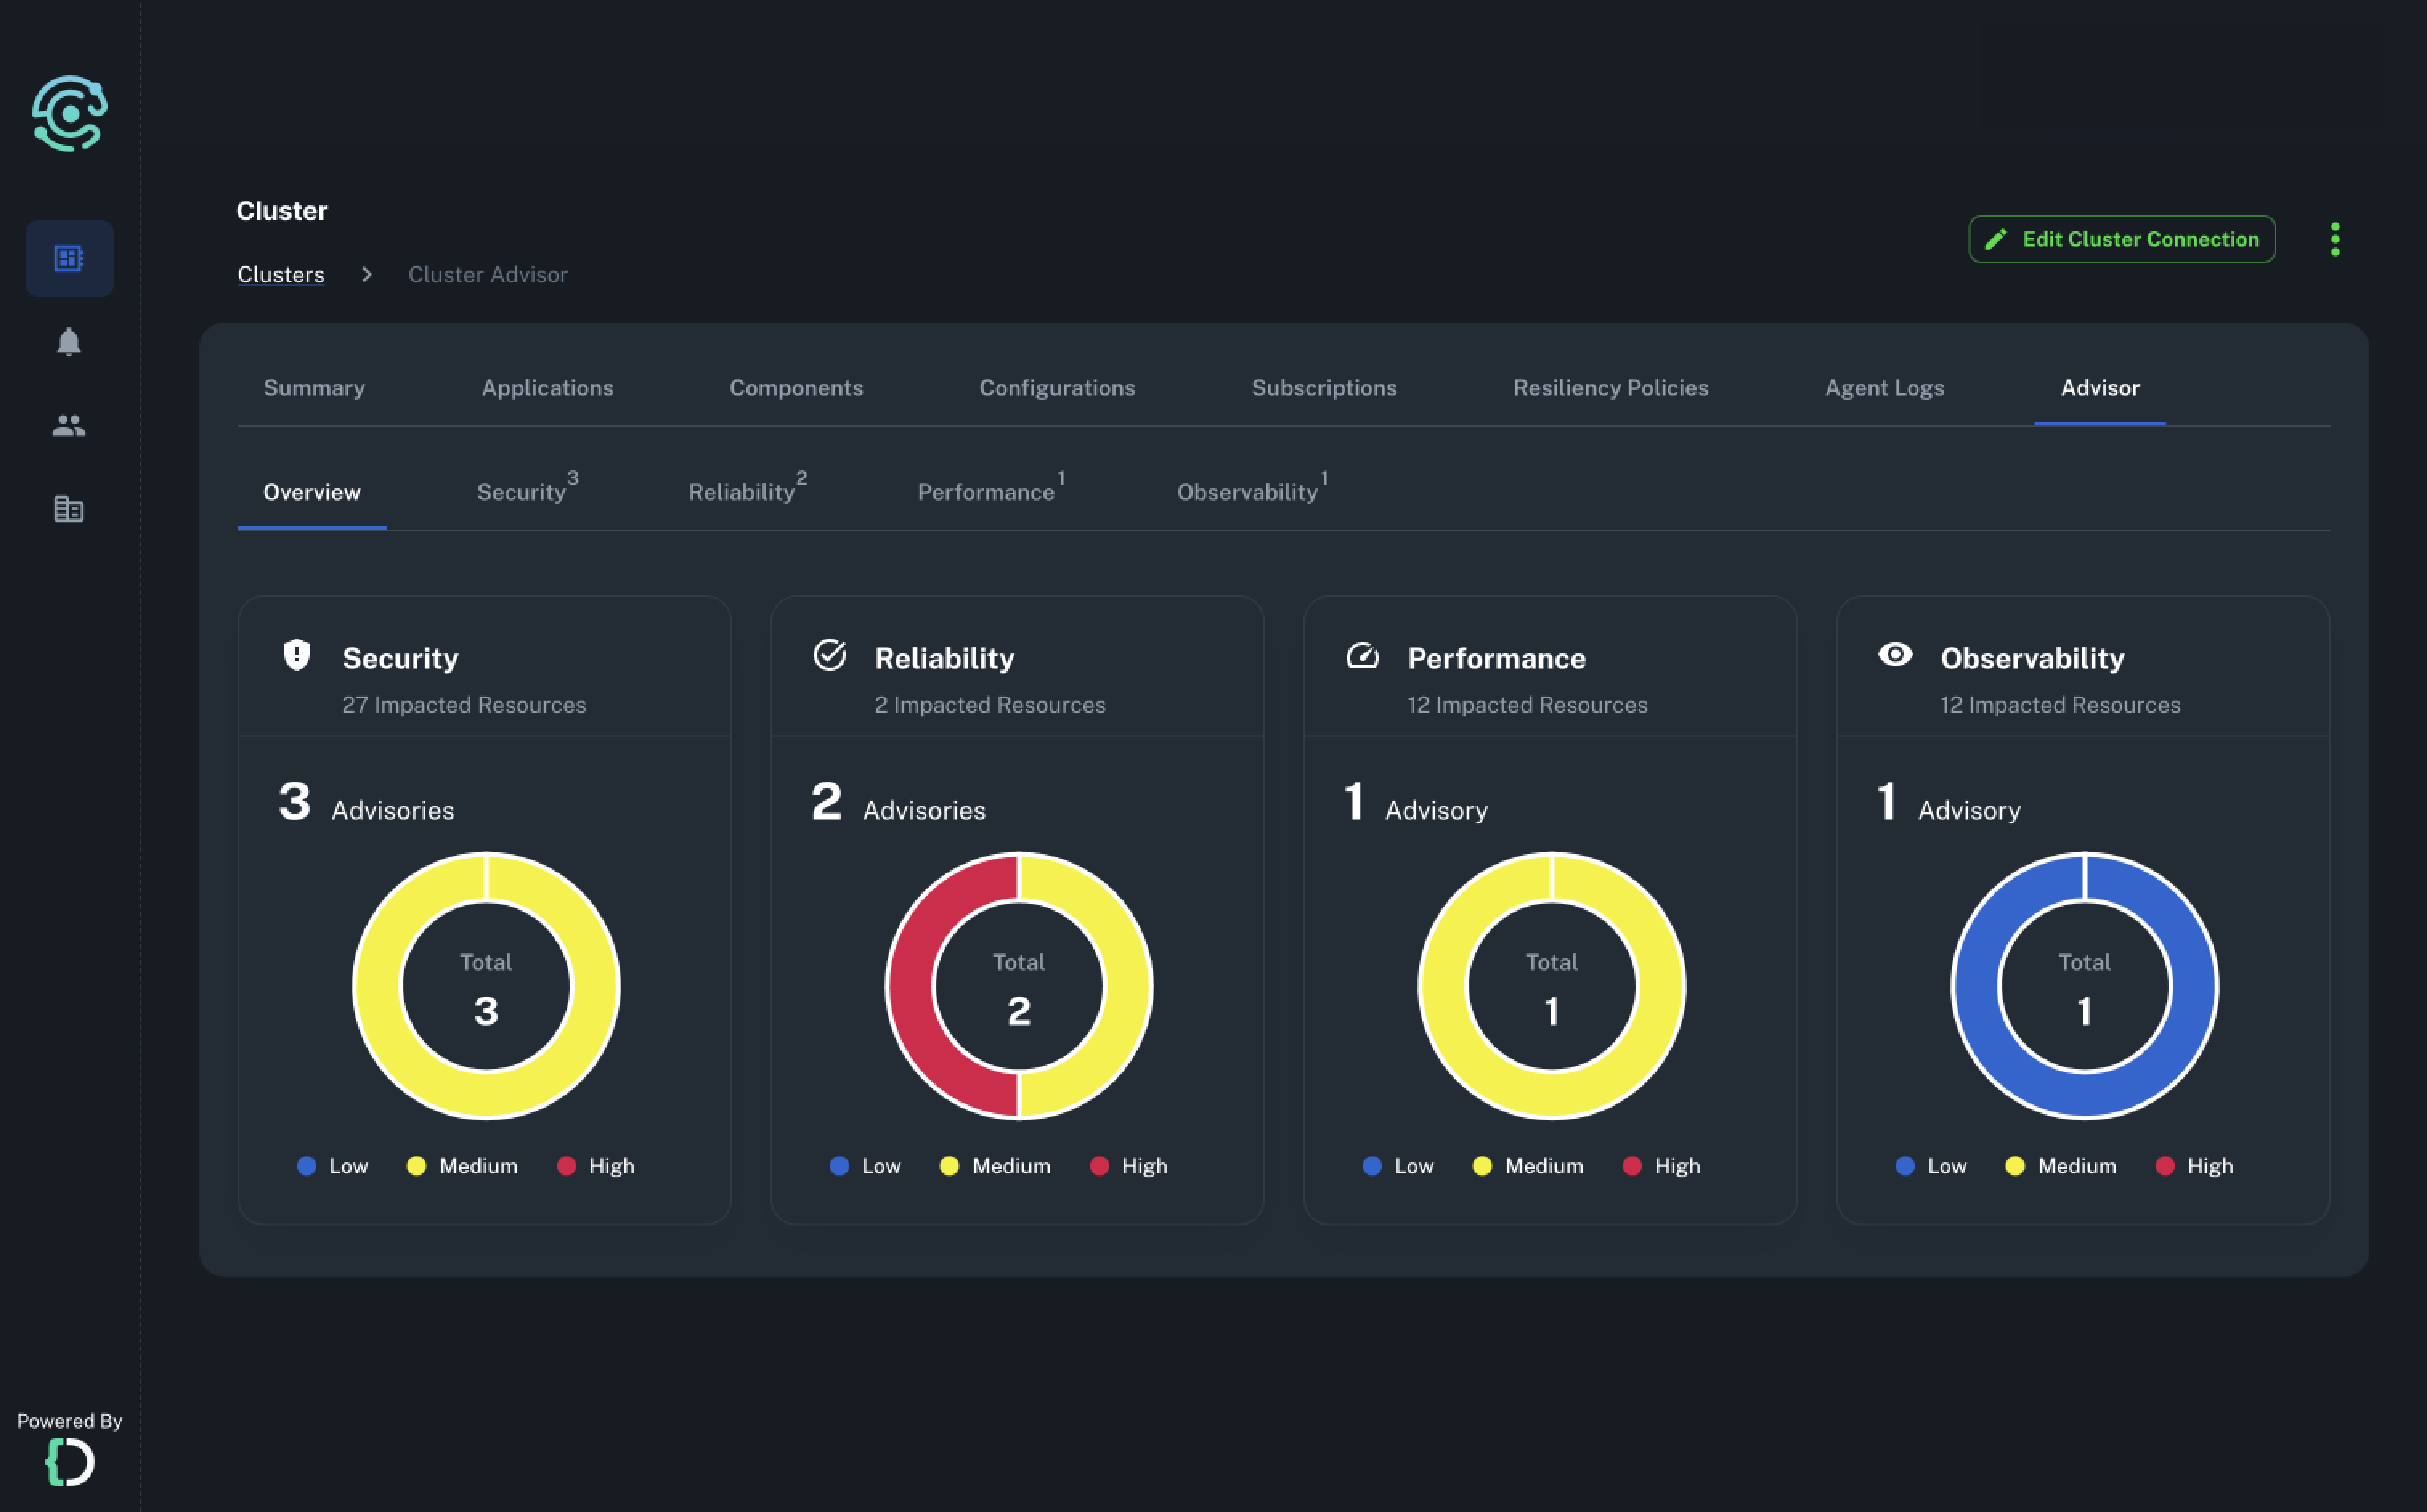The height and width of the screenshot is (1512, 2427).
Task: Open the three-dot options menu
Action: click(2336, 239)
